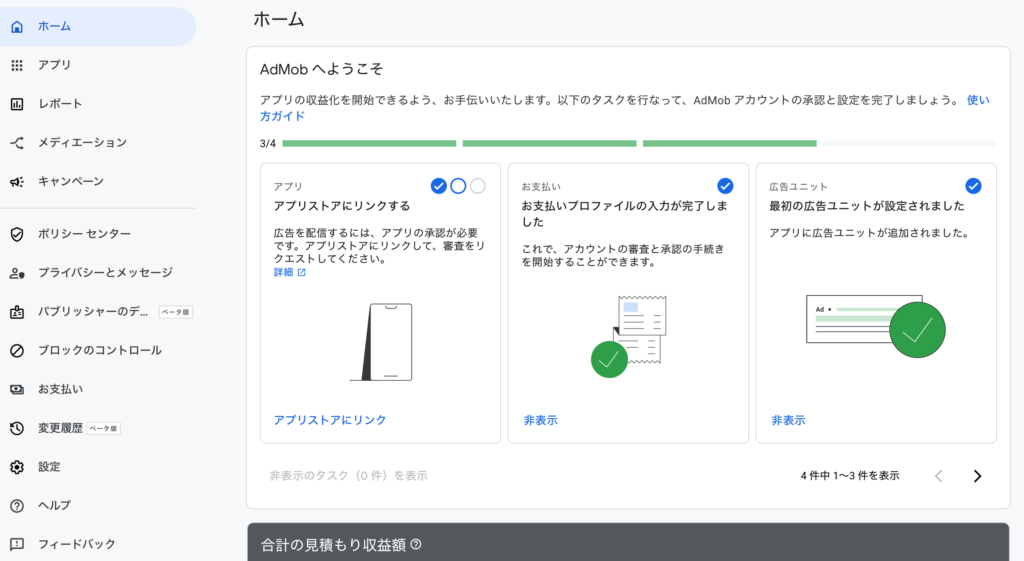1024x561 pixels.
Task: Click the checkmark on お支払い card
Action: tap(725, 186)
